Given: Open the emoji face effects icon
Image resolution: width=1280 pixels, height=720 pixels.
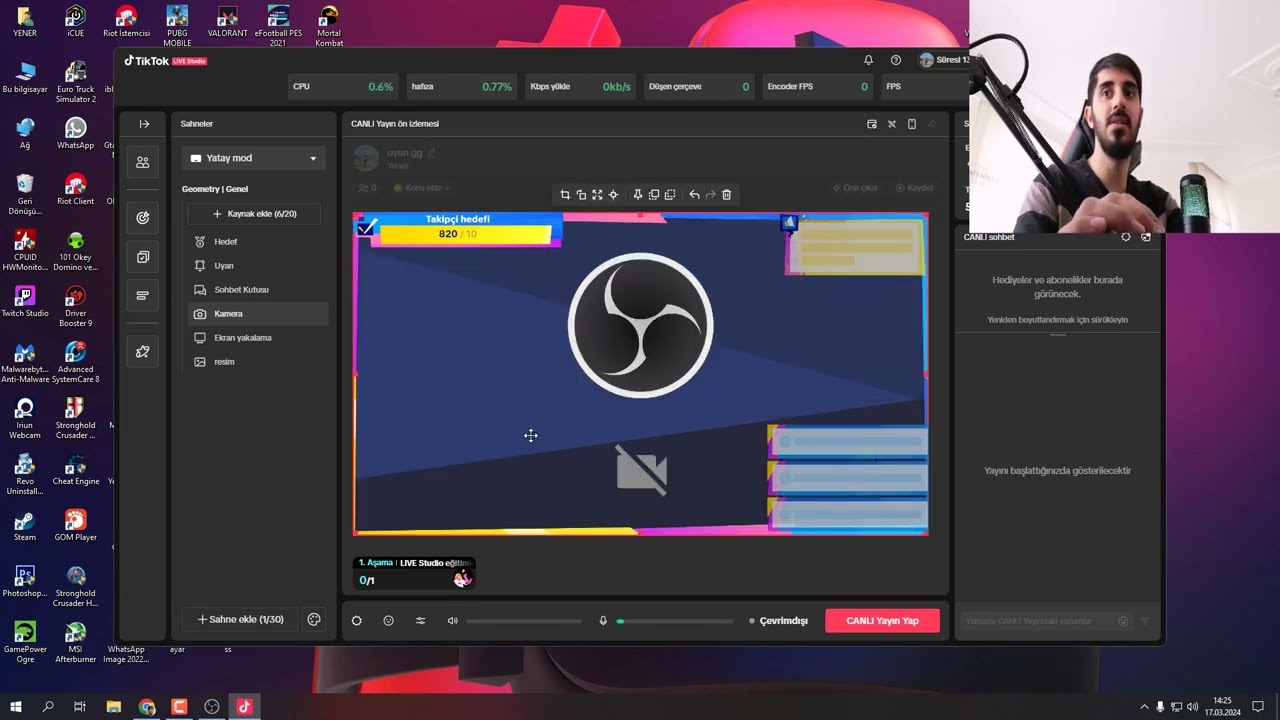Looking at the screenshot, I should [388, 621].
